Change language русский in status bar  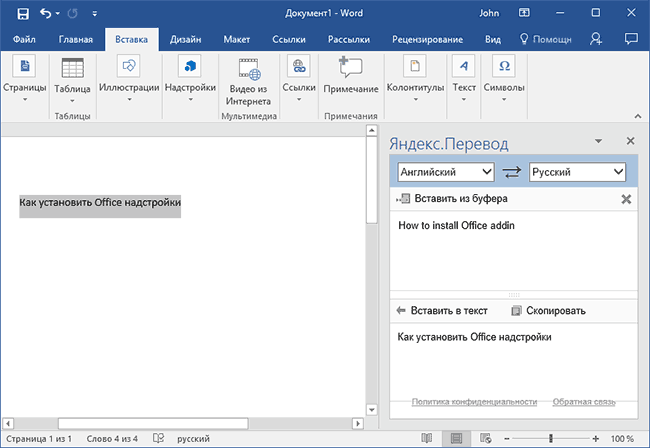pyautogui.click(x=193, y=438)
